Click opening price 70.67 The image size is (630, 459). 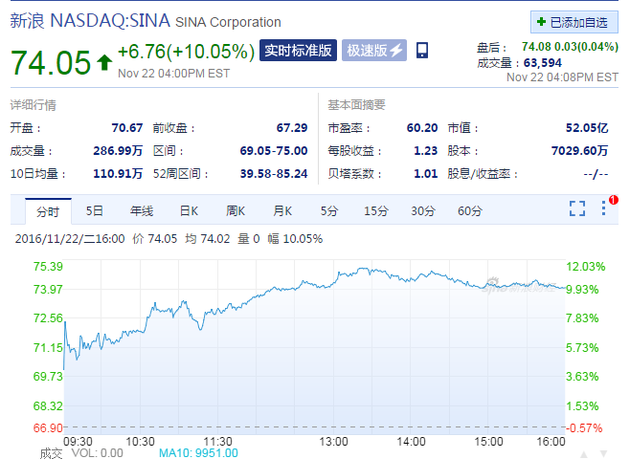[127, 128]
